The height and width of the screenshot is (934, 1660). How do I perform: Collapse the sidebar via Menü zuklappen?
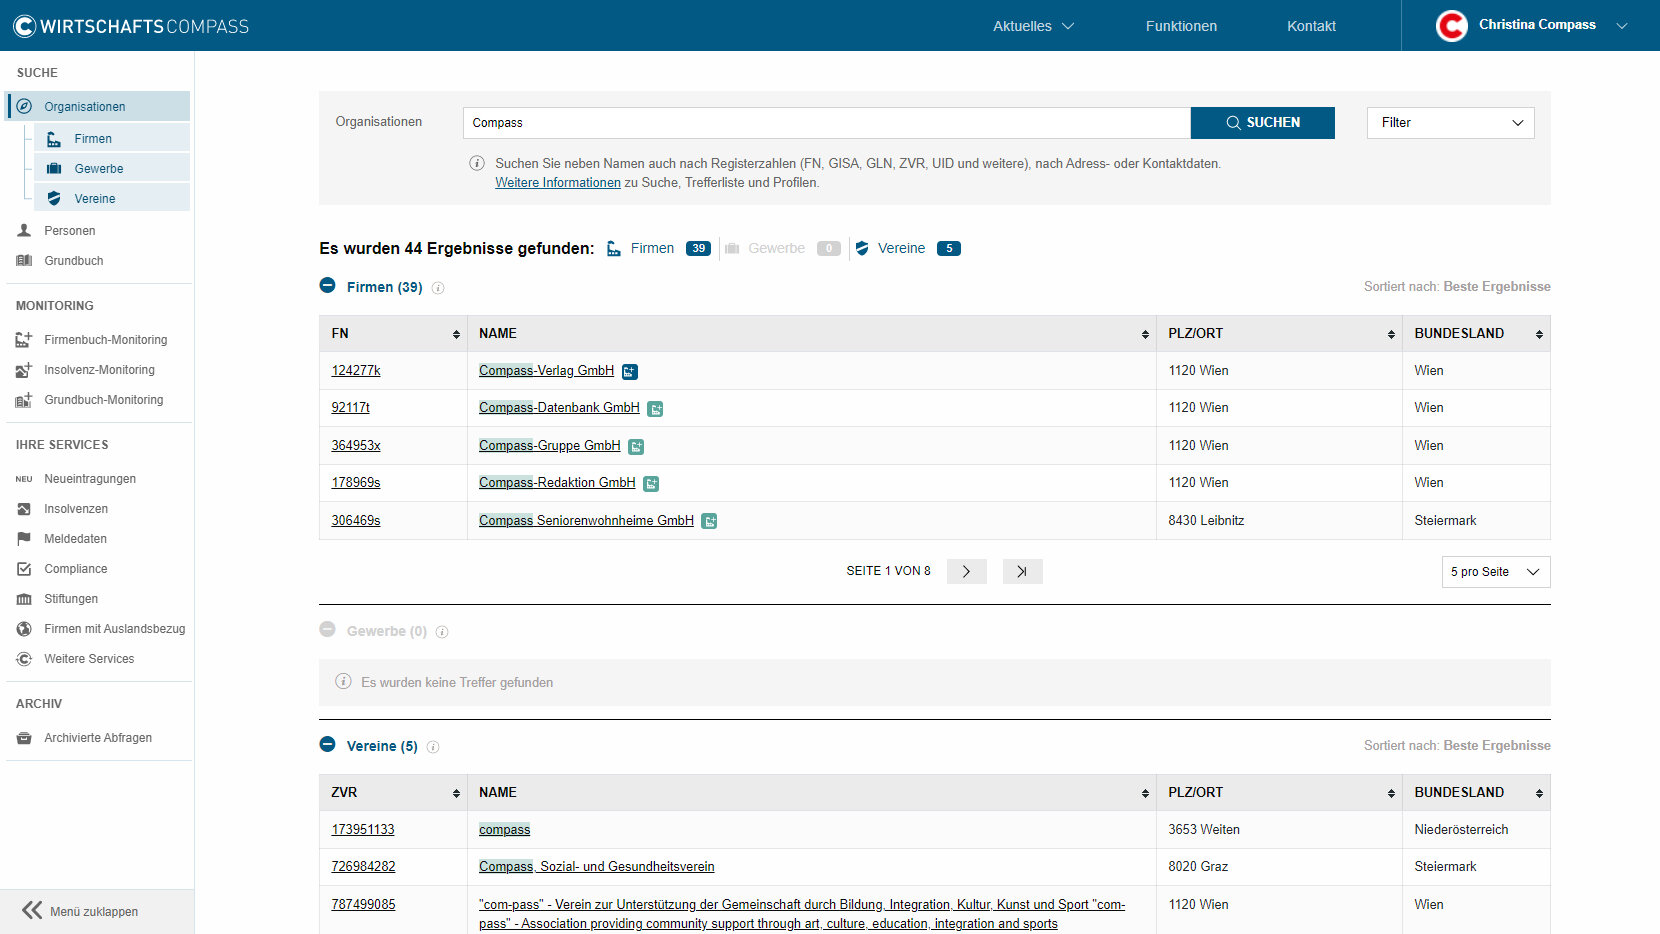[x=80, y=911]
